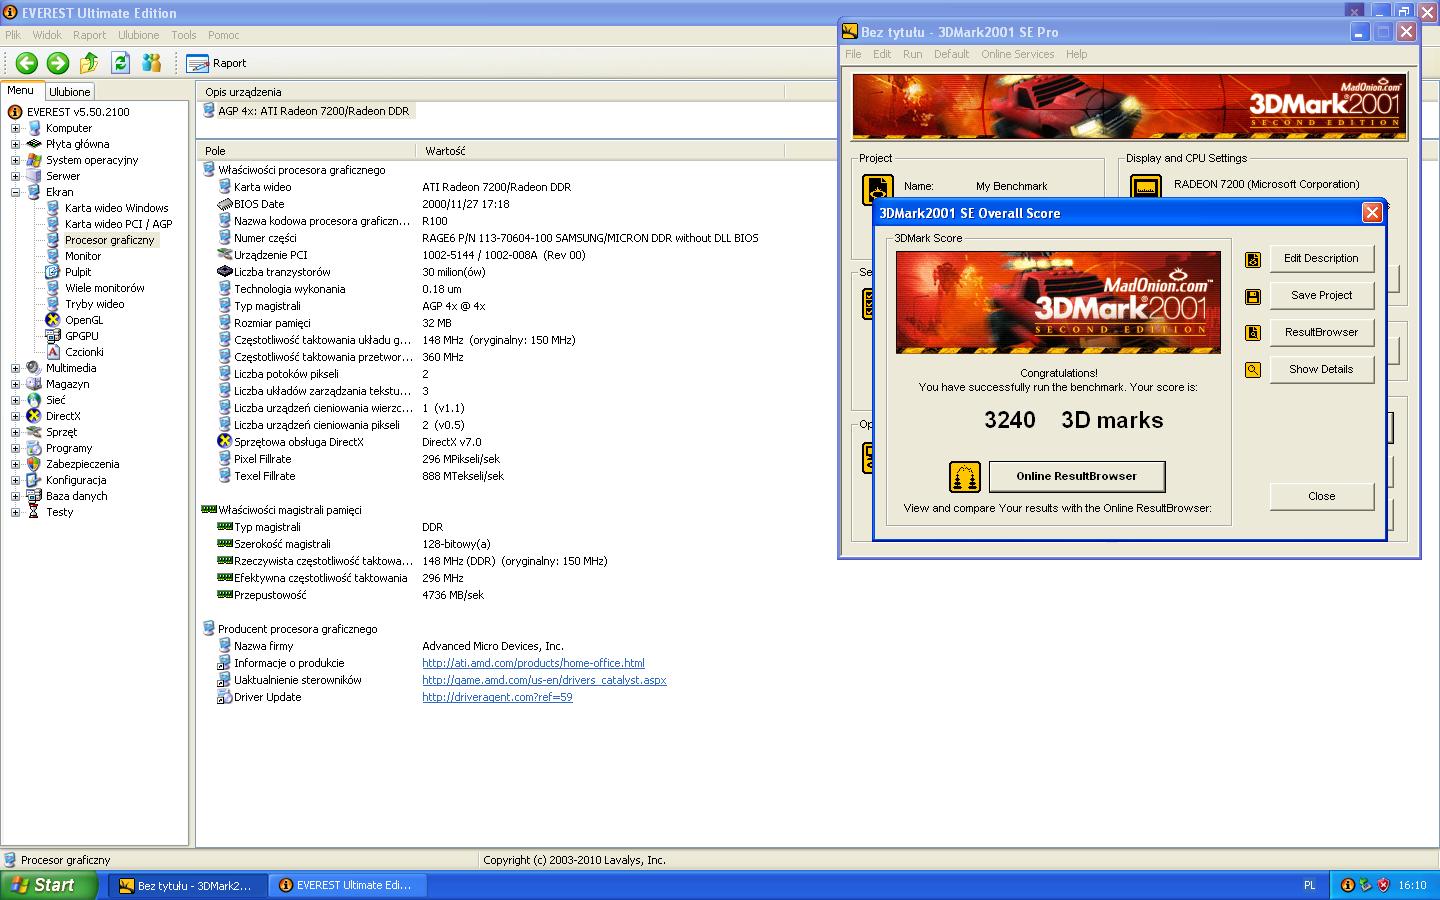Click the binoculars icon beside Online ResultBrowser
Screen dimensions: 1440x900
(x=963, y=477)
